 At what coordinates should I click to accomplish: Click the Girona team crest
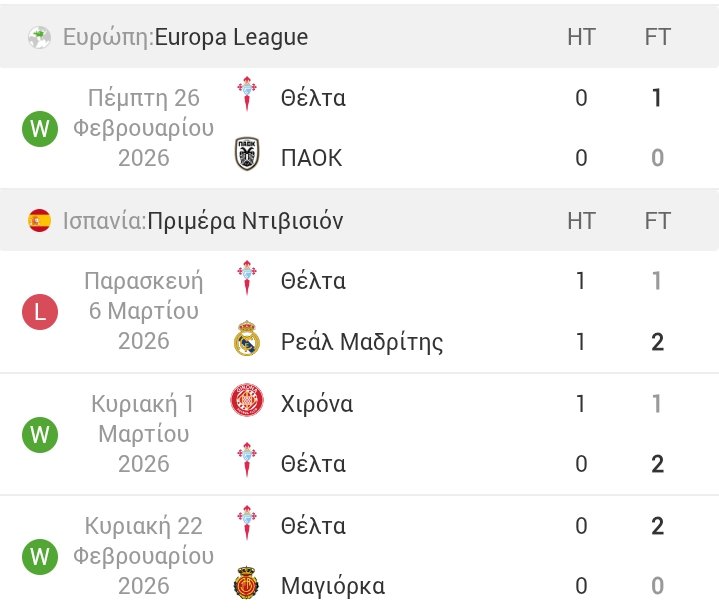coord(246,402)
